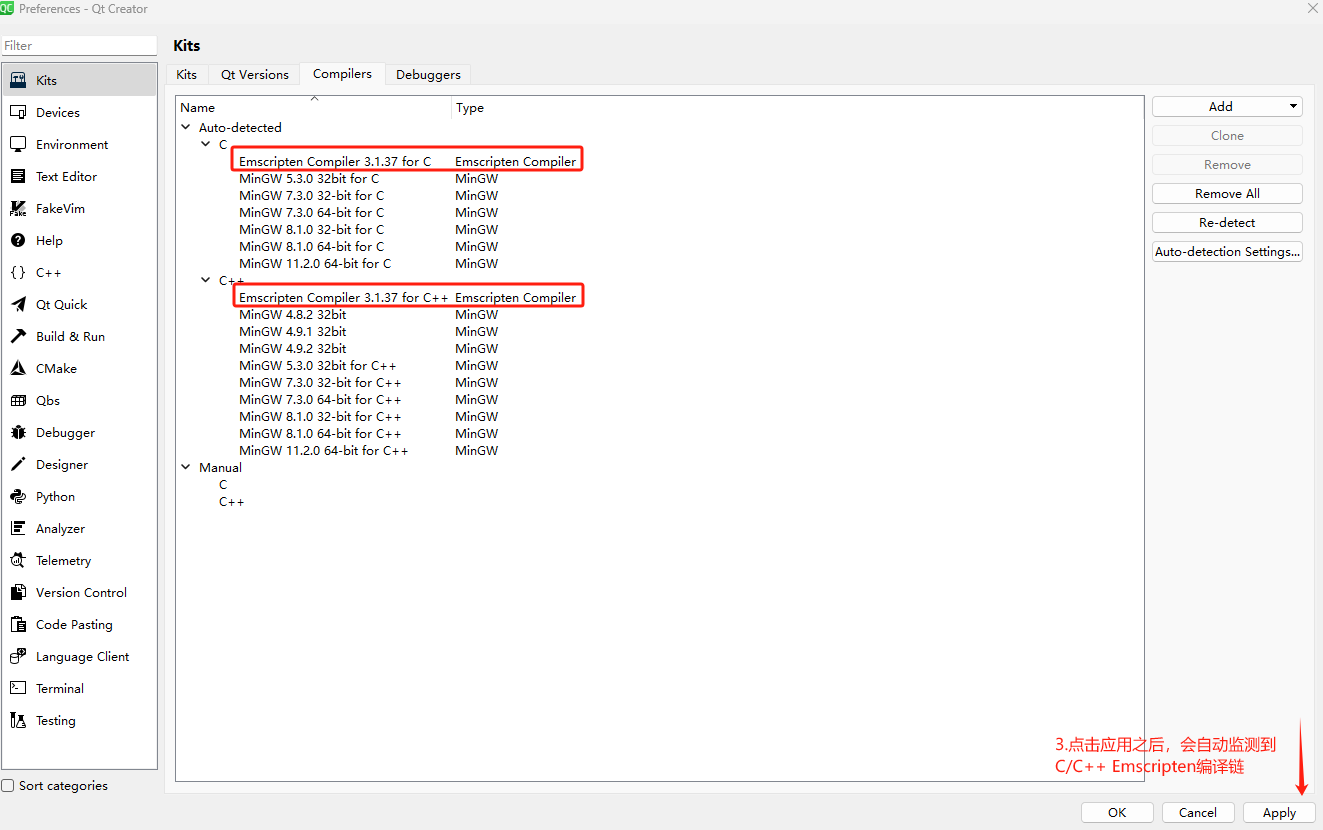
Task: Select the Code Pasting category icon
Action: tap(18, 624)
